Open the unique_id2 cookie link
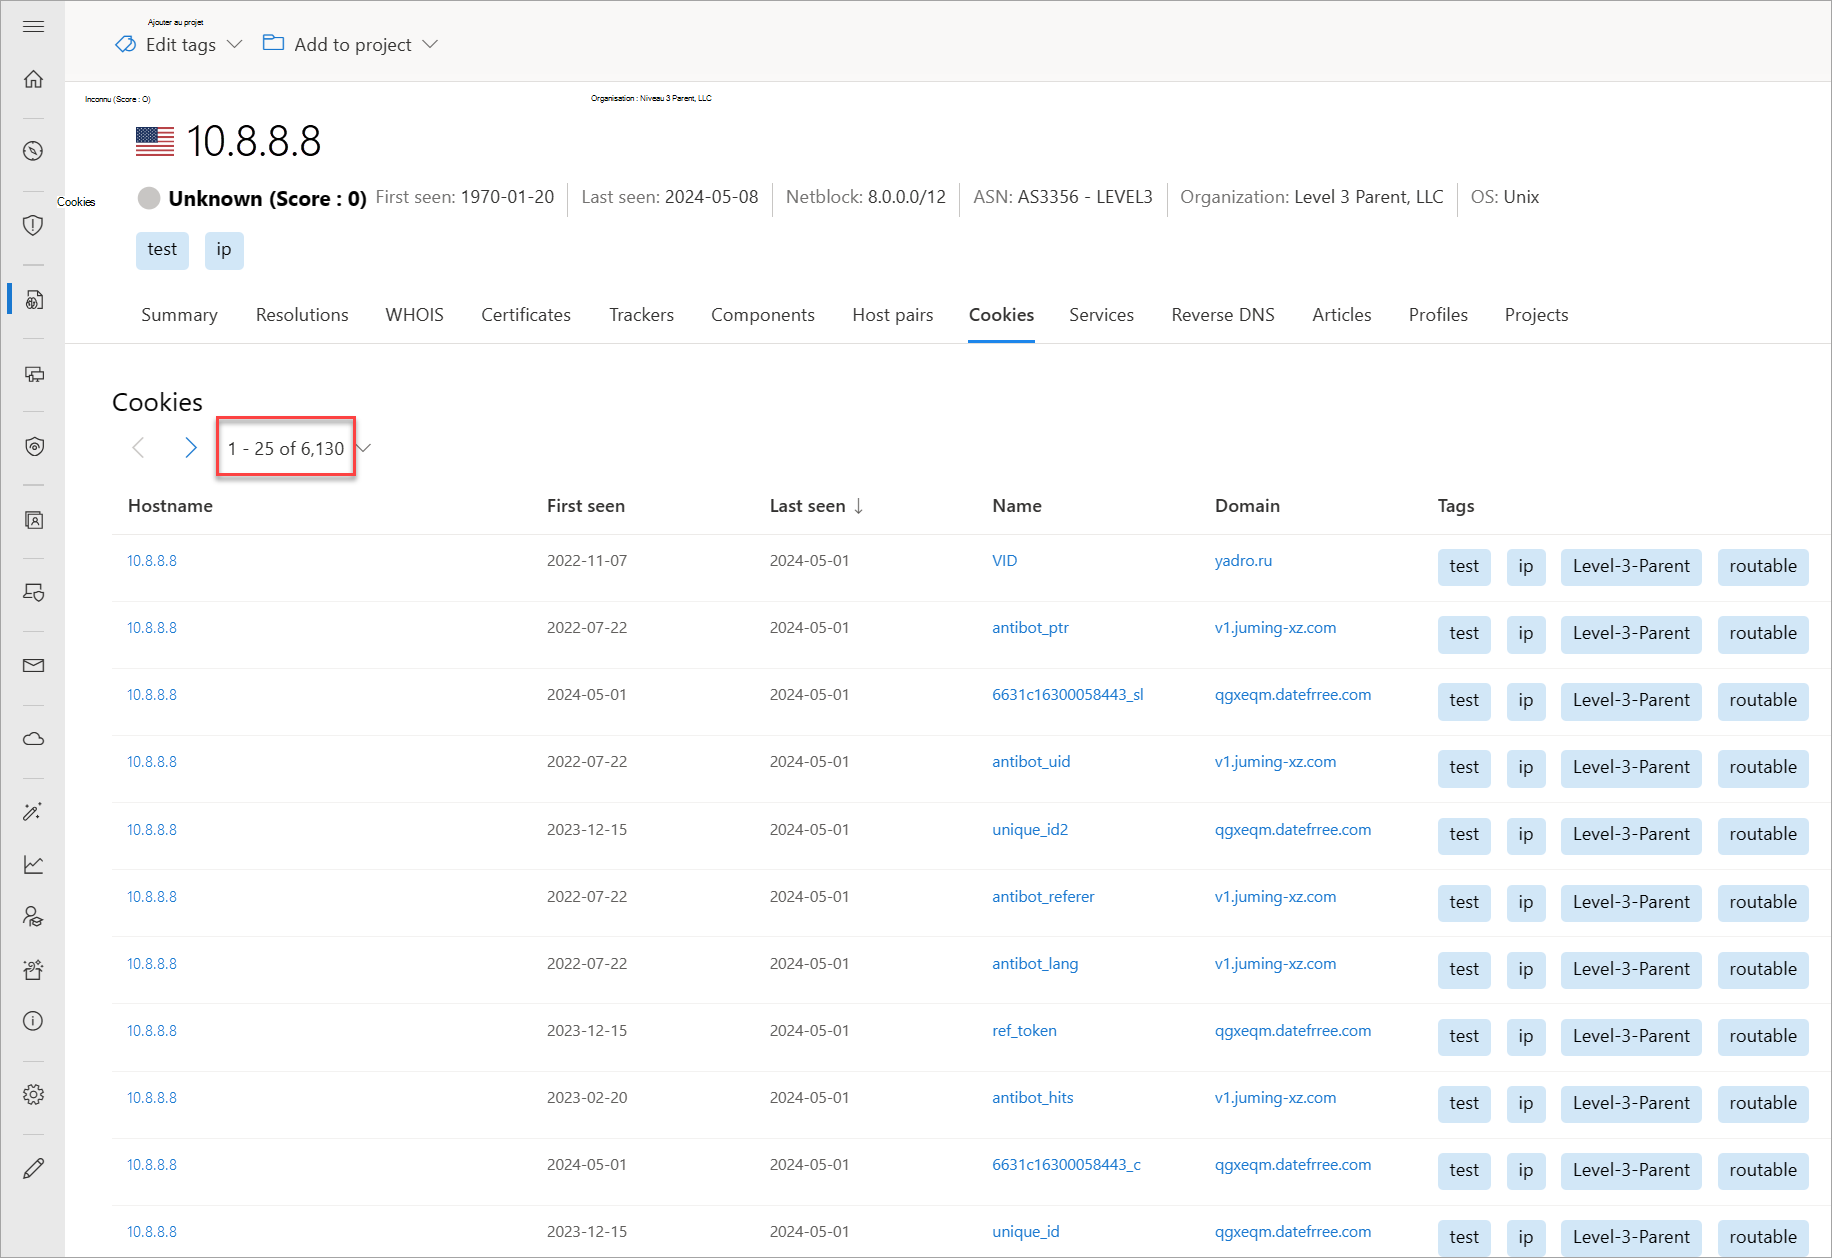 click(1030, 830)
